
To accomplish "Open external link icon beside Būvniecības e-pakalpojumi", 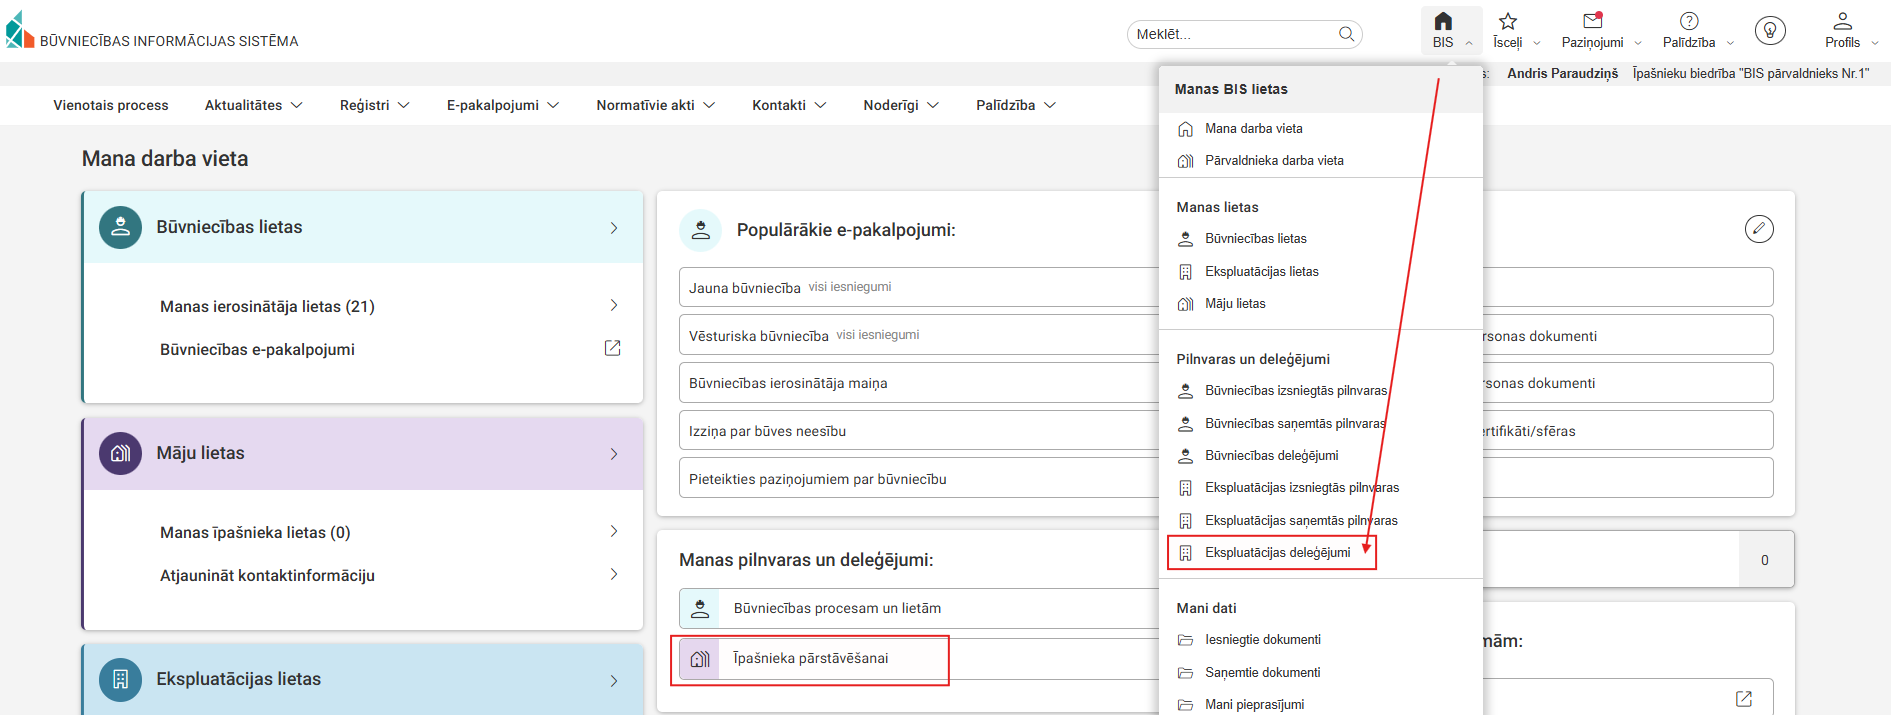I will pos(613,348).
